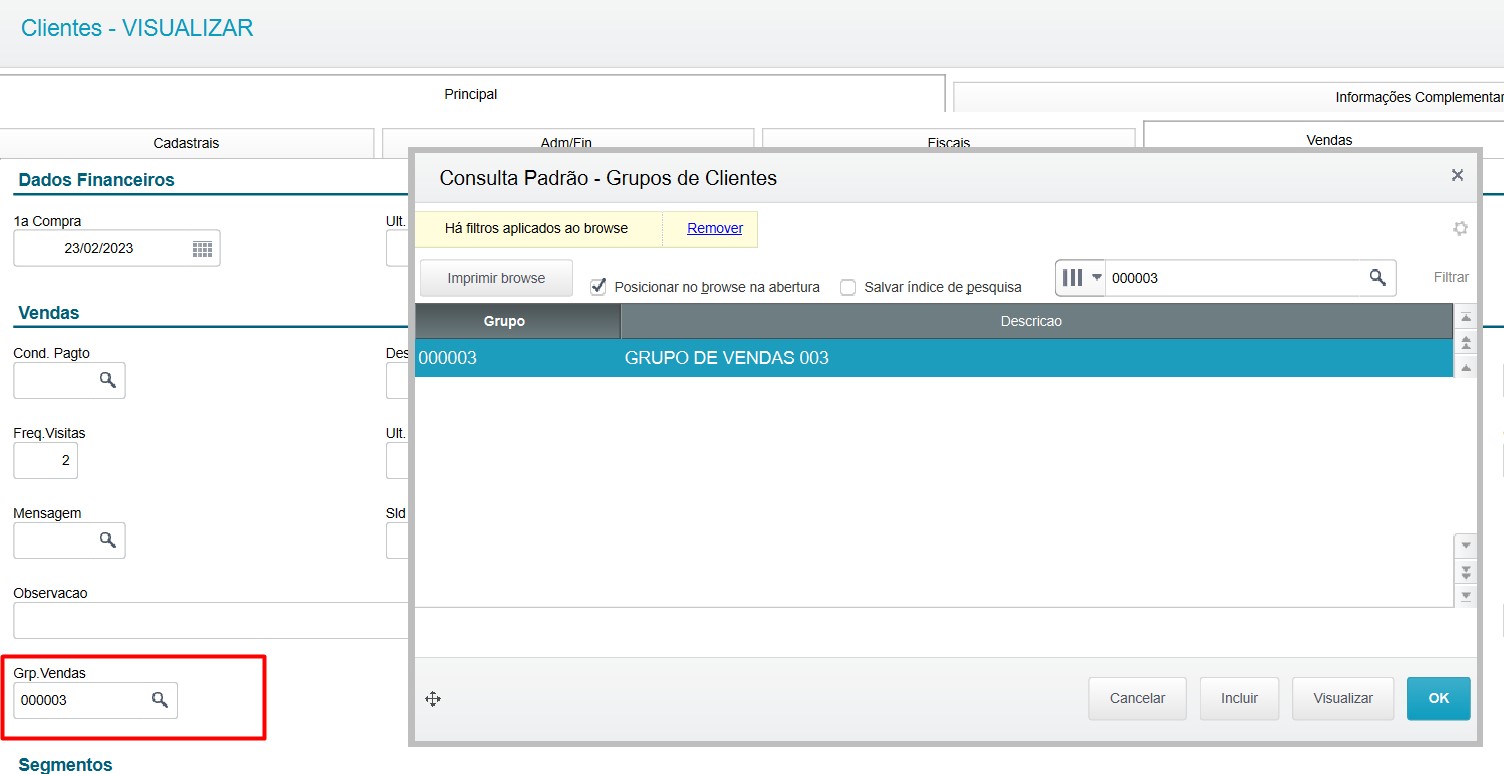Open the browse settings gear icon
1504x774 pixels.
pos(1460,228)
